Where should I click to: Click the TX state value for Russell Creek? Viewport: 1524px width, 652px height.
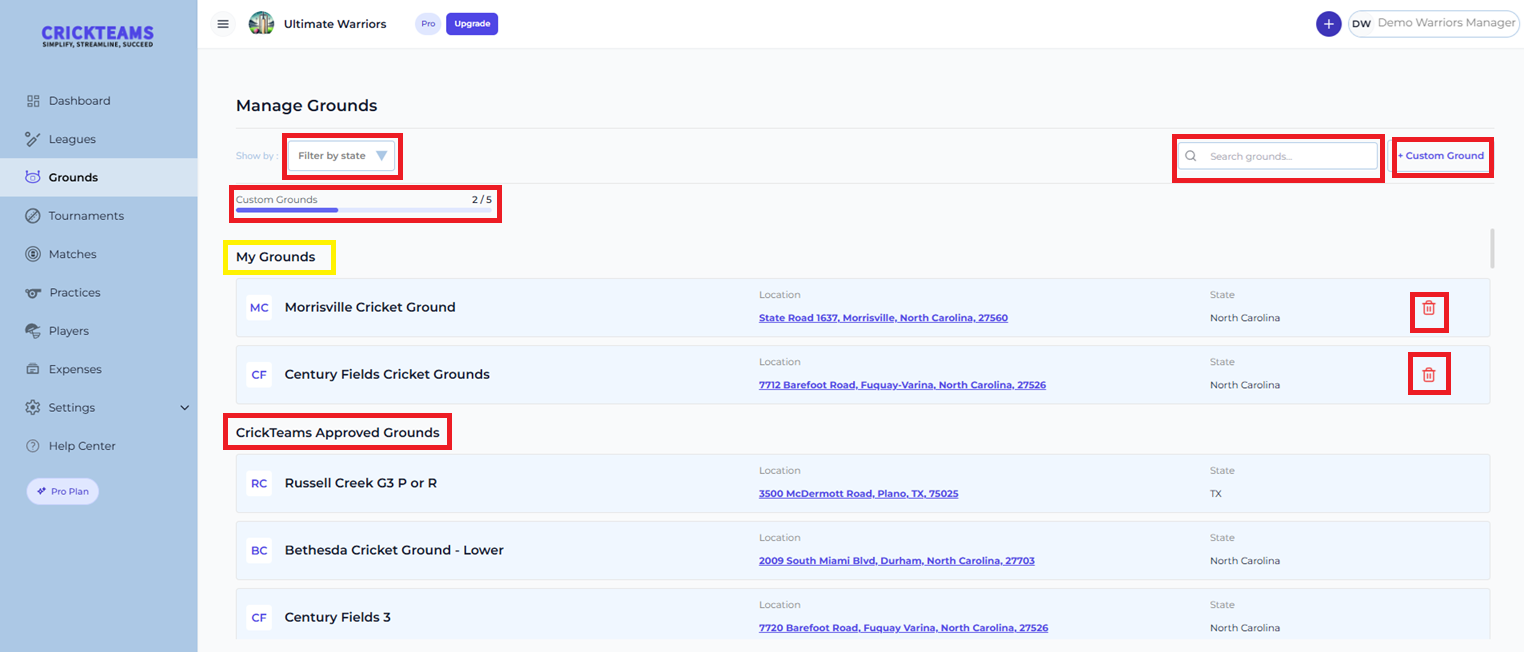click(x=1216, y=494)
